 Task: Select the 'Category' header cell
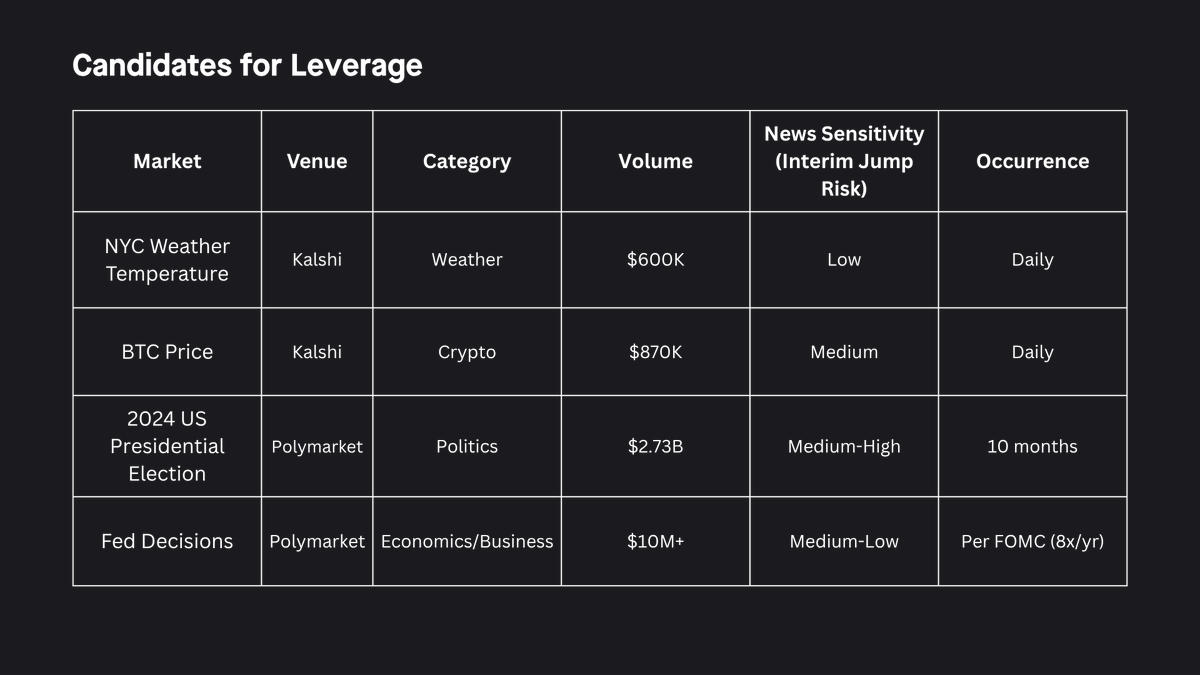[467, 161]
